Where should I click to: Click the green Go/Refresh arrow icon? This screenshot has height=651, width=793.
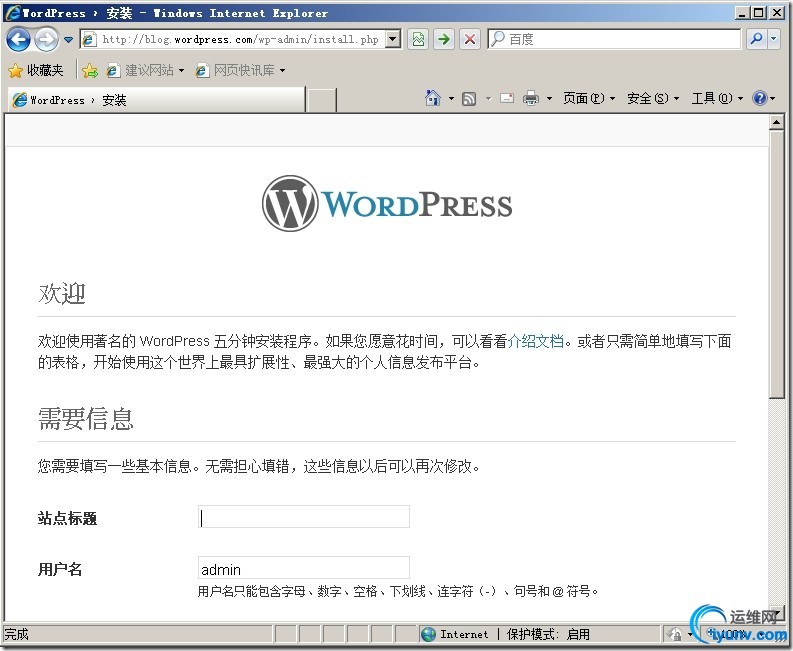coord(444,39)
